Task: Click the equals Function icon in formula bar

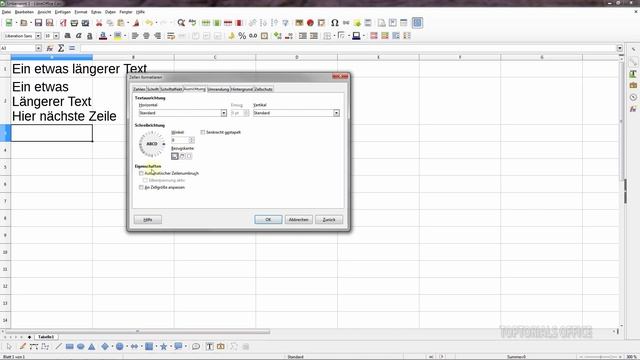Action: [72, 48]
